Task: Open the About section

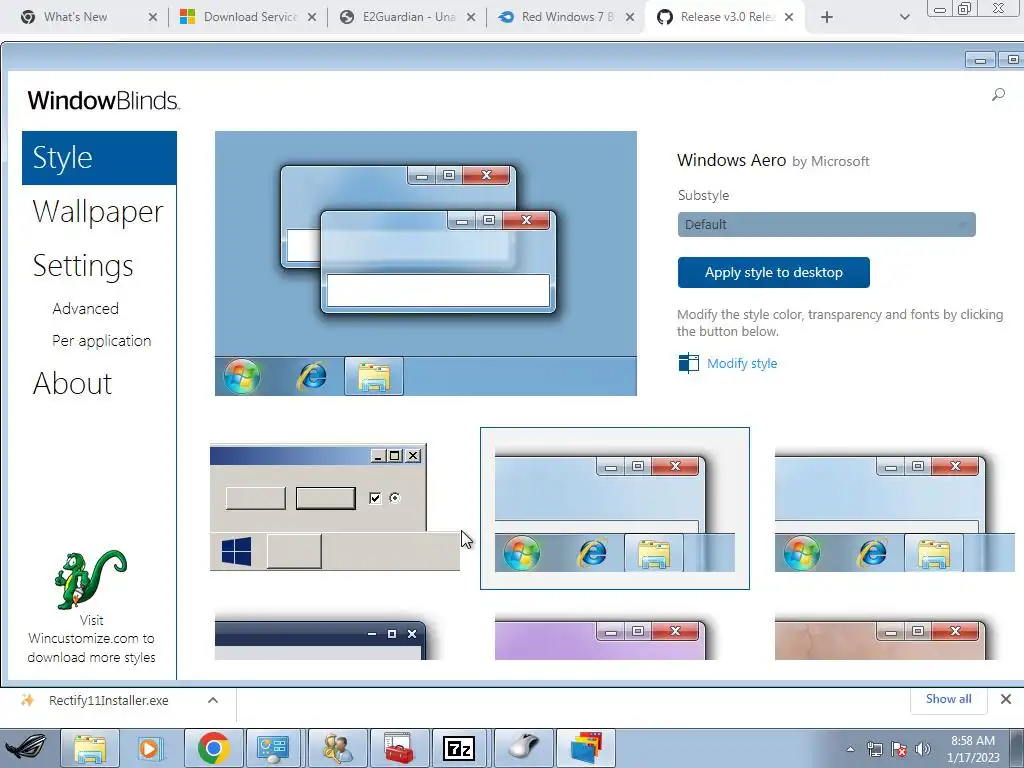Action: pos(72,383)
